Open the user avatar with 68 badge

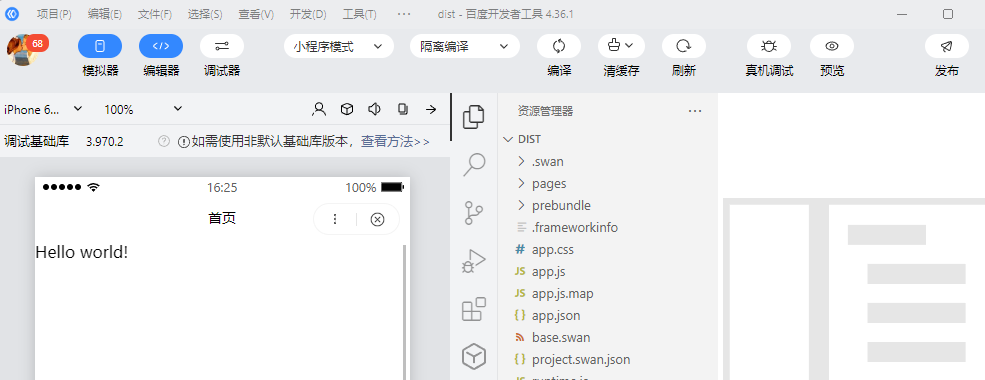pos(24,50)
